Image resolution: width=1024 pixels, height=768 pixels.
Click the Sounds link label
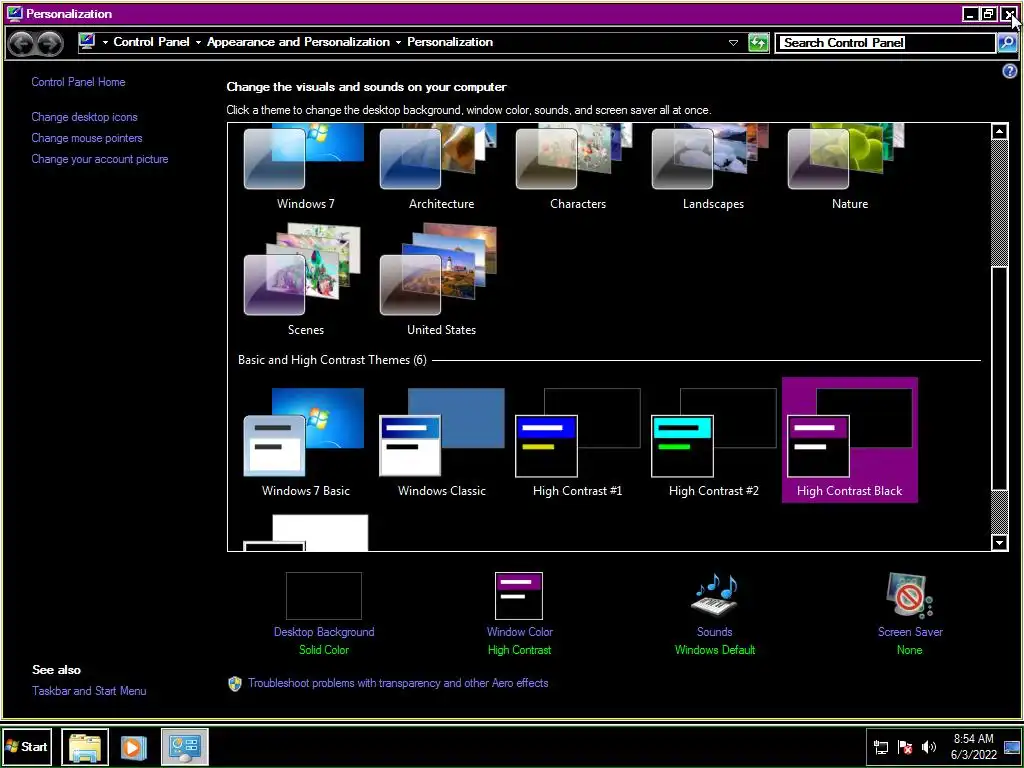tap(714, 632)
